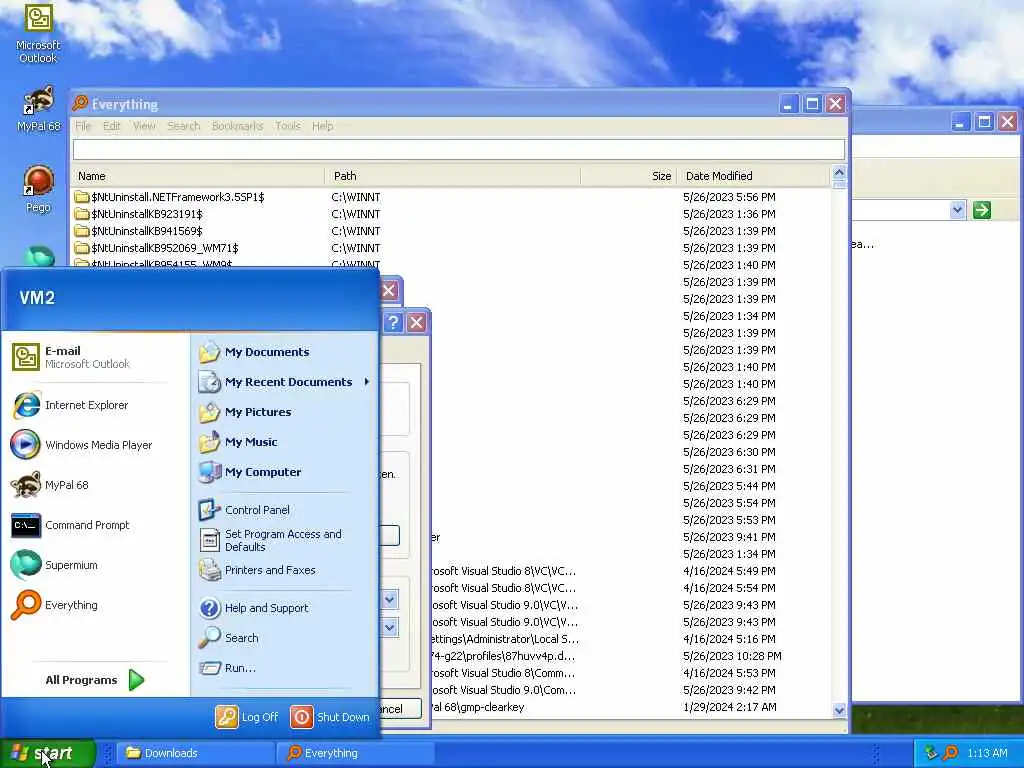
Task: Open My Documents folder
Action: coord(285,352)
